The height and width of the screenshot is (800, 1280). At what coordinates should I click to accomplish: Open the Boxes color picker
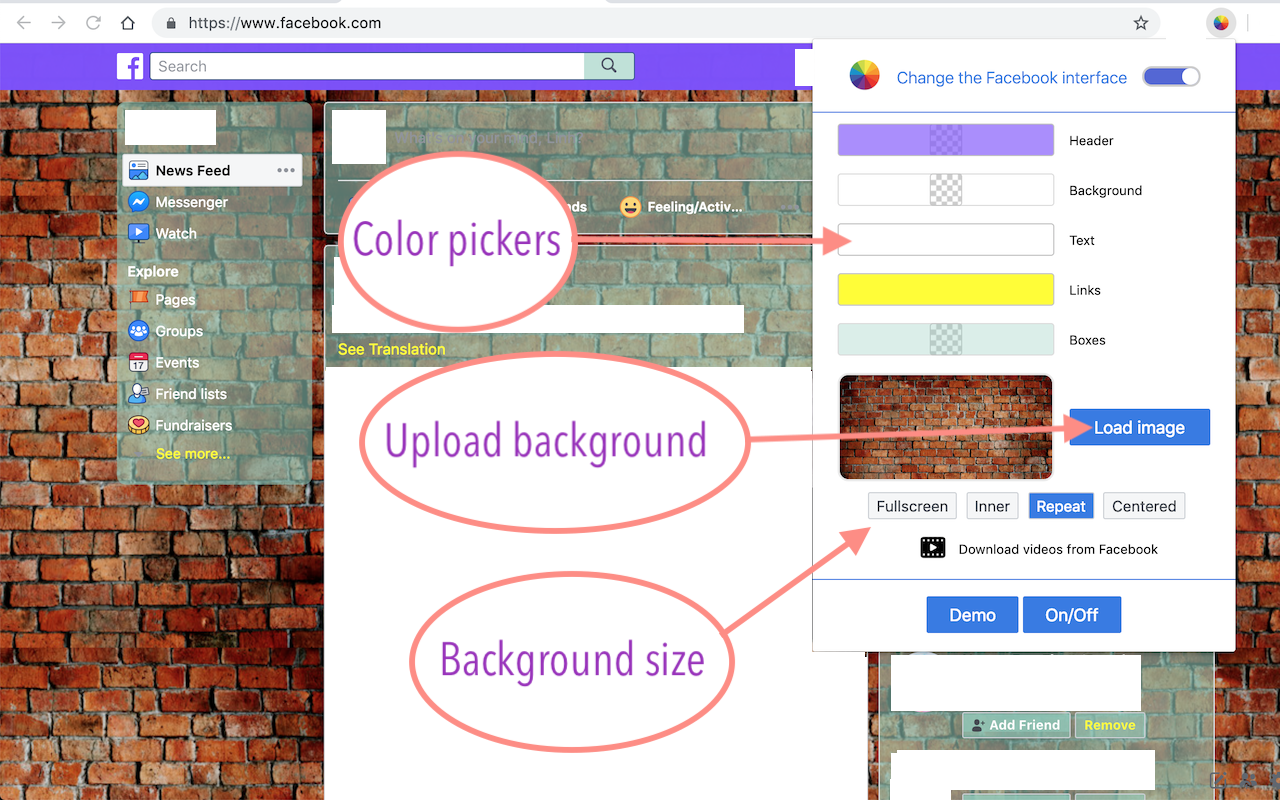[946, 340]
